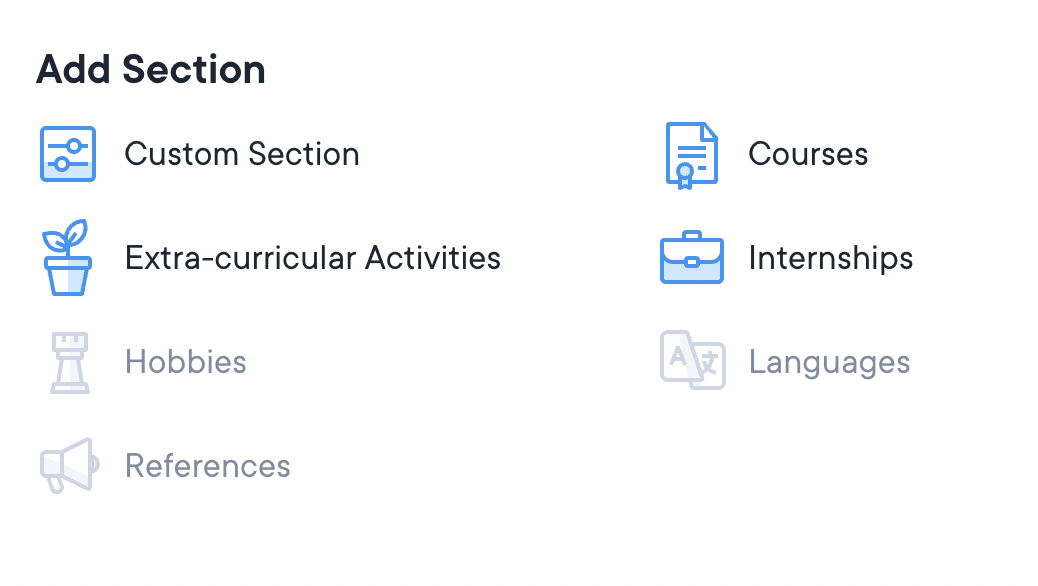Screen dimensions: 1038x586
Task: Add the Languages section
Action: click(829, 362)
